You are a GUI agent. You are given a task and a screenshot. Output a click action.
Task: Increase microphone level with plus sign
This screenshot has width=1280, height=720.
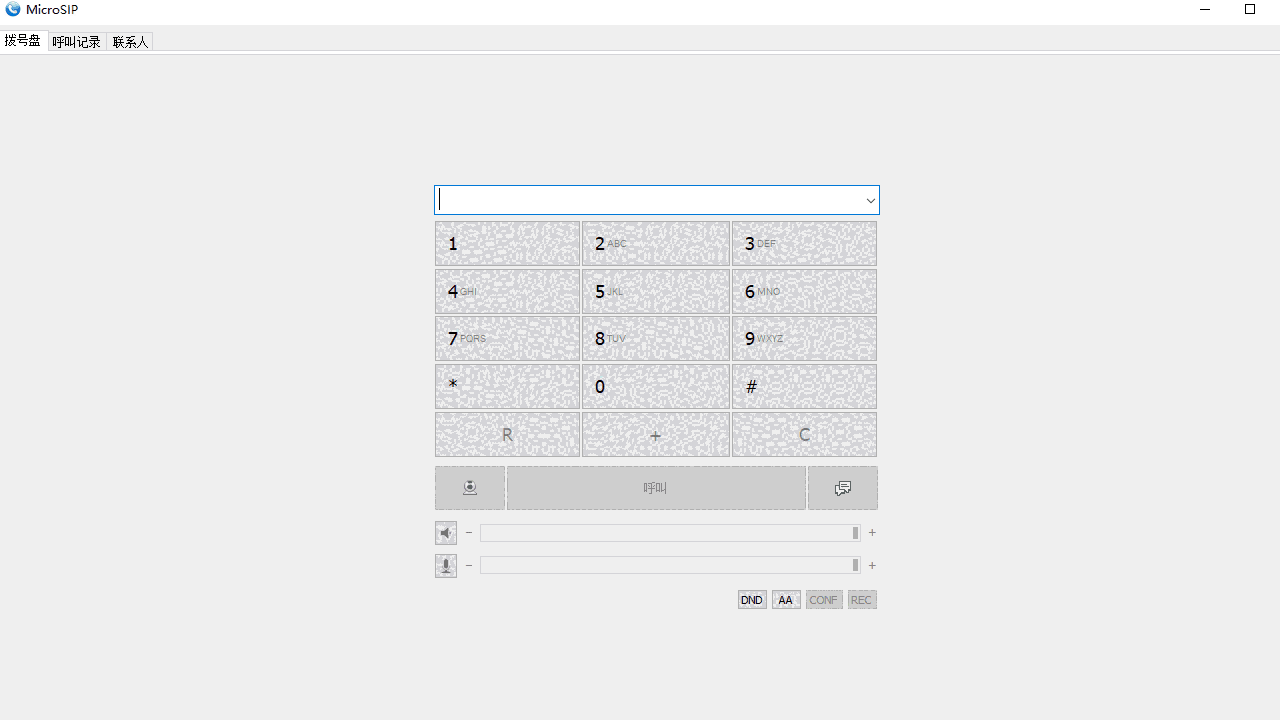point(872,566)
